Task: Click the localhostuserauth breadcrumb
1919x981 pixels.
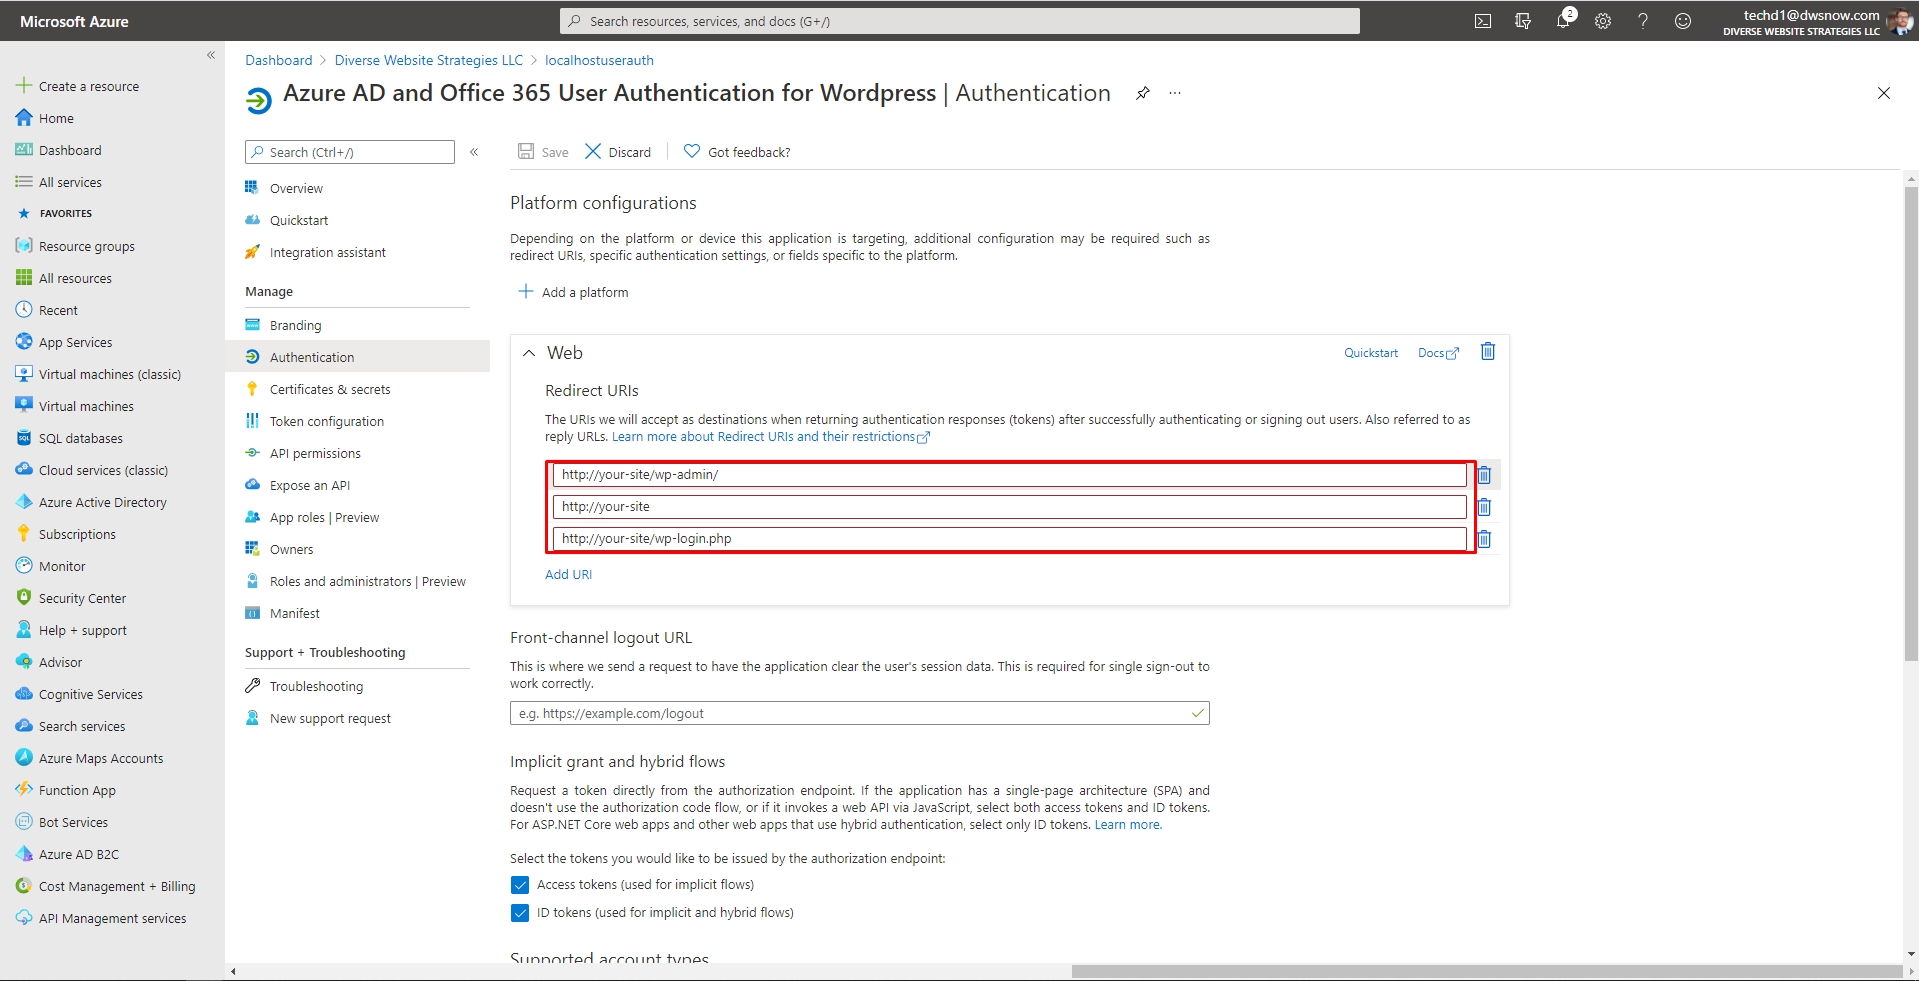Action: (599, 60)
